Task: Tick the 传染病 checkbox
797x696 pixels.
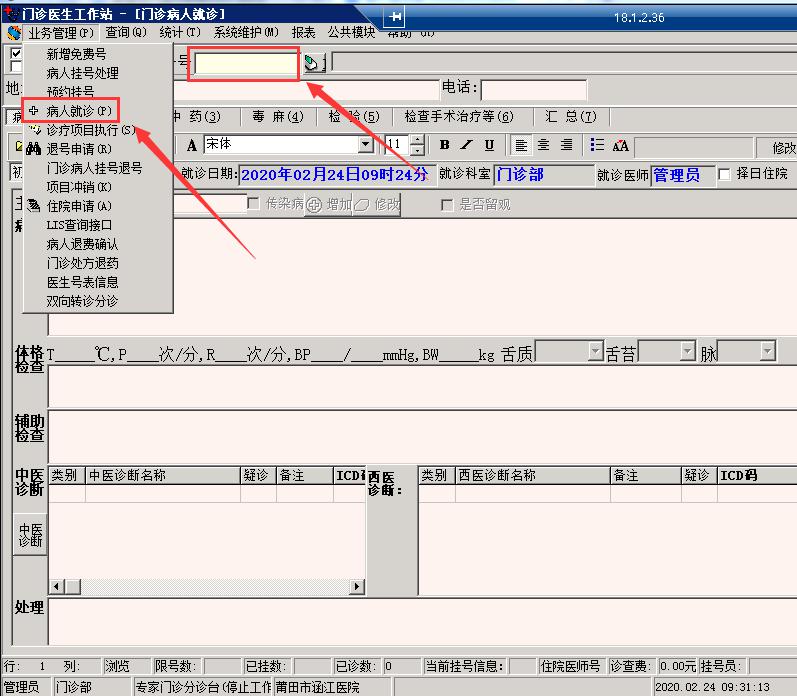Action: tap(253, 204)
